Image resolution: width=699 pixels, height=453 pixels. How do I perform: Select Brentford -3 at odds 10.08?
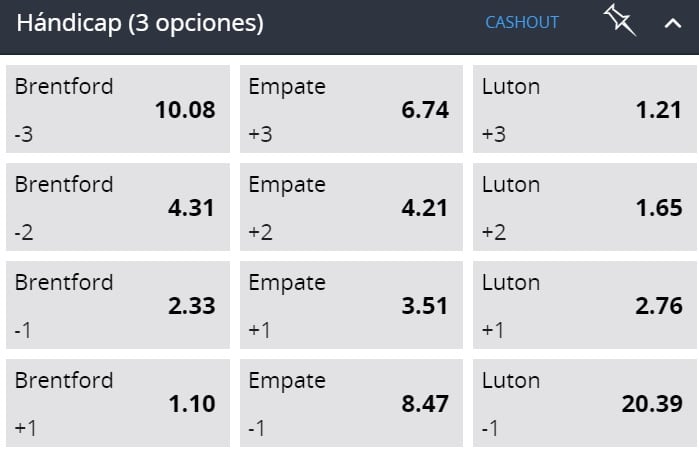point(118,109)
